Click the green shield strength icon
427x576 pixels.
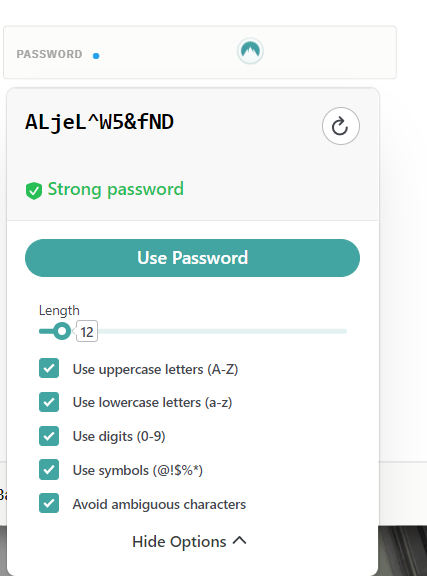point(34,191)
